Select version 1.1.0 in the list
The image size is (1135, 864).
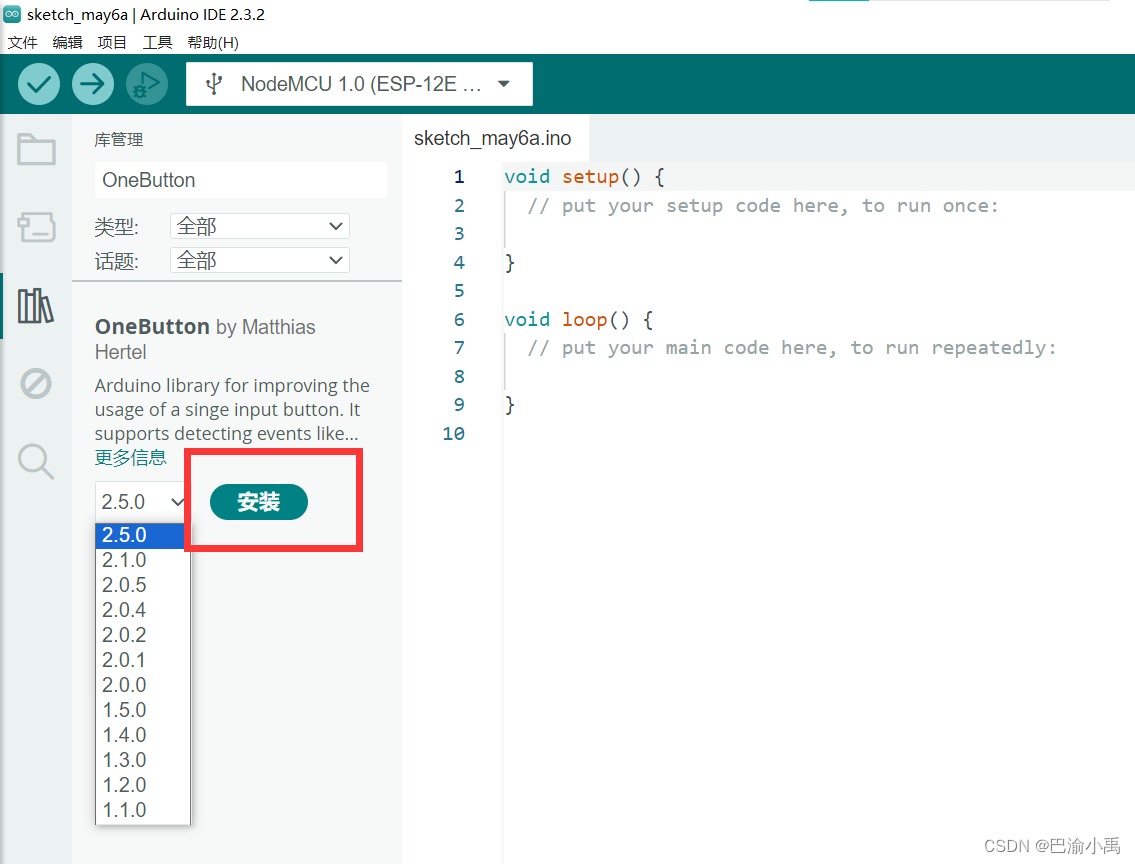[142, 810]
